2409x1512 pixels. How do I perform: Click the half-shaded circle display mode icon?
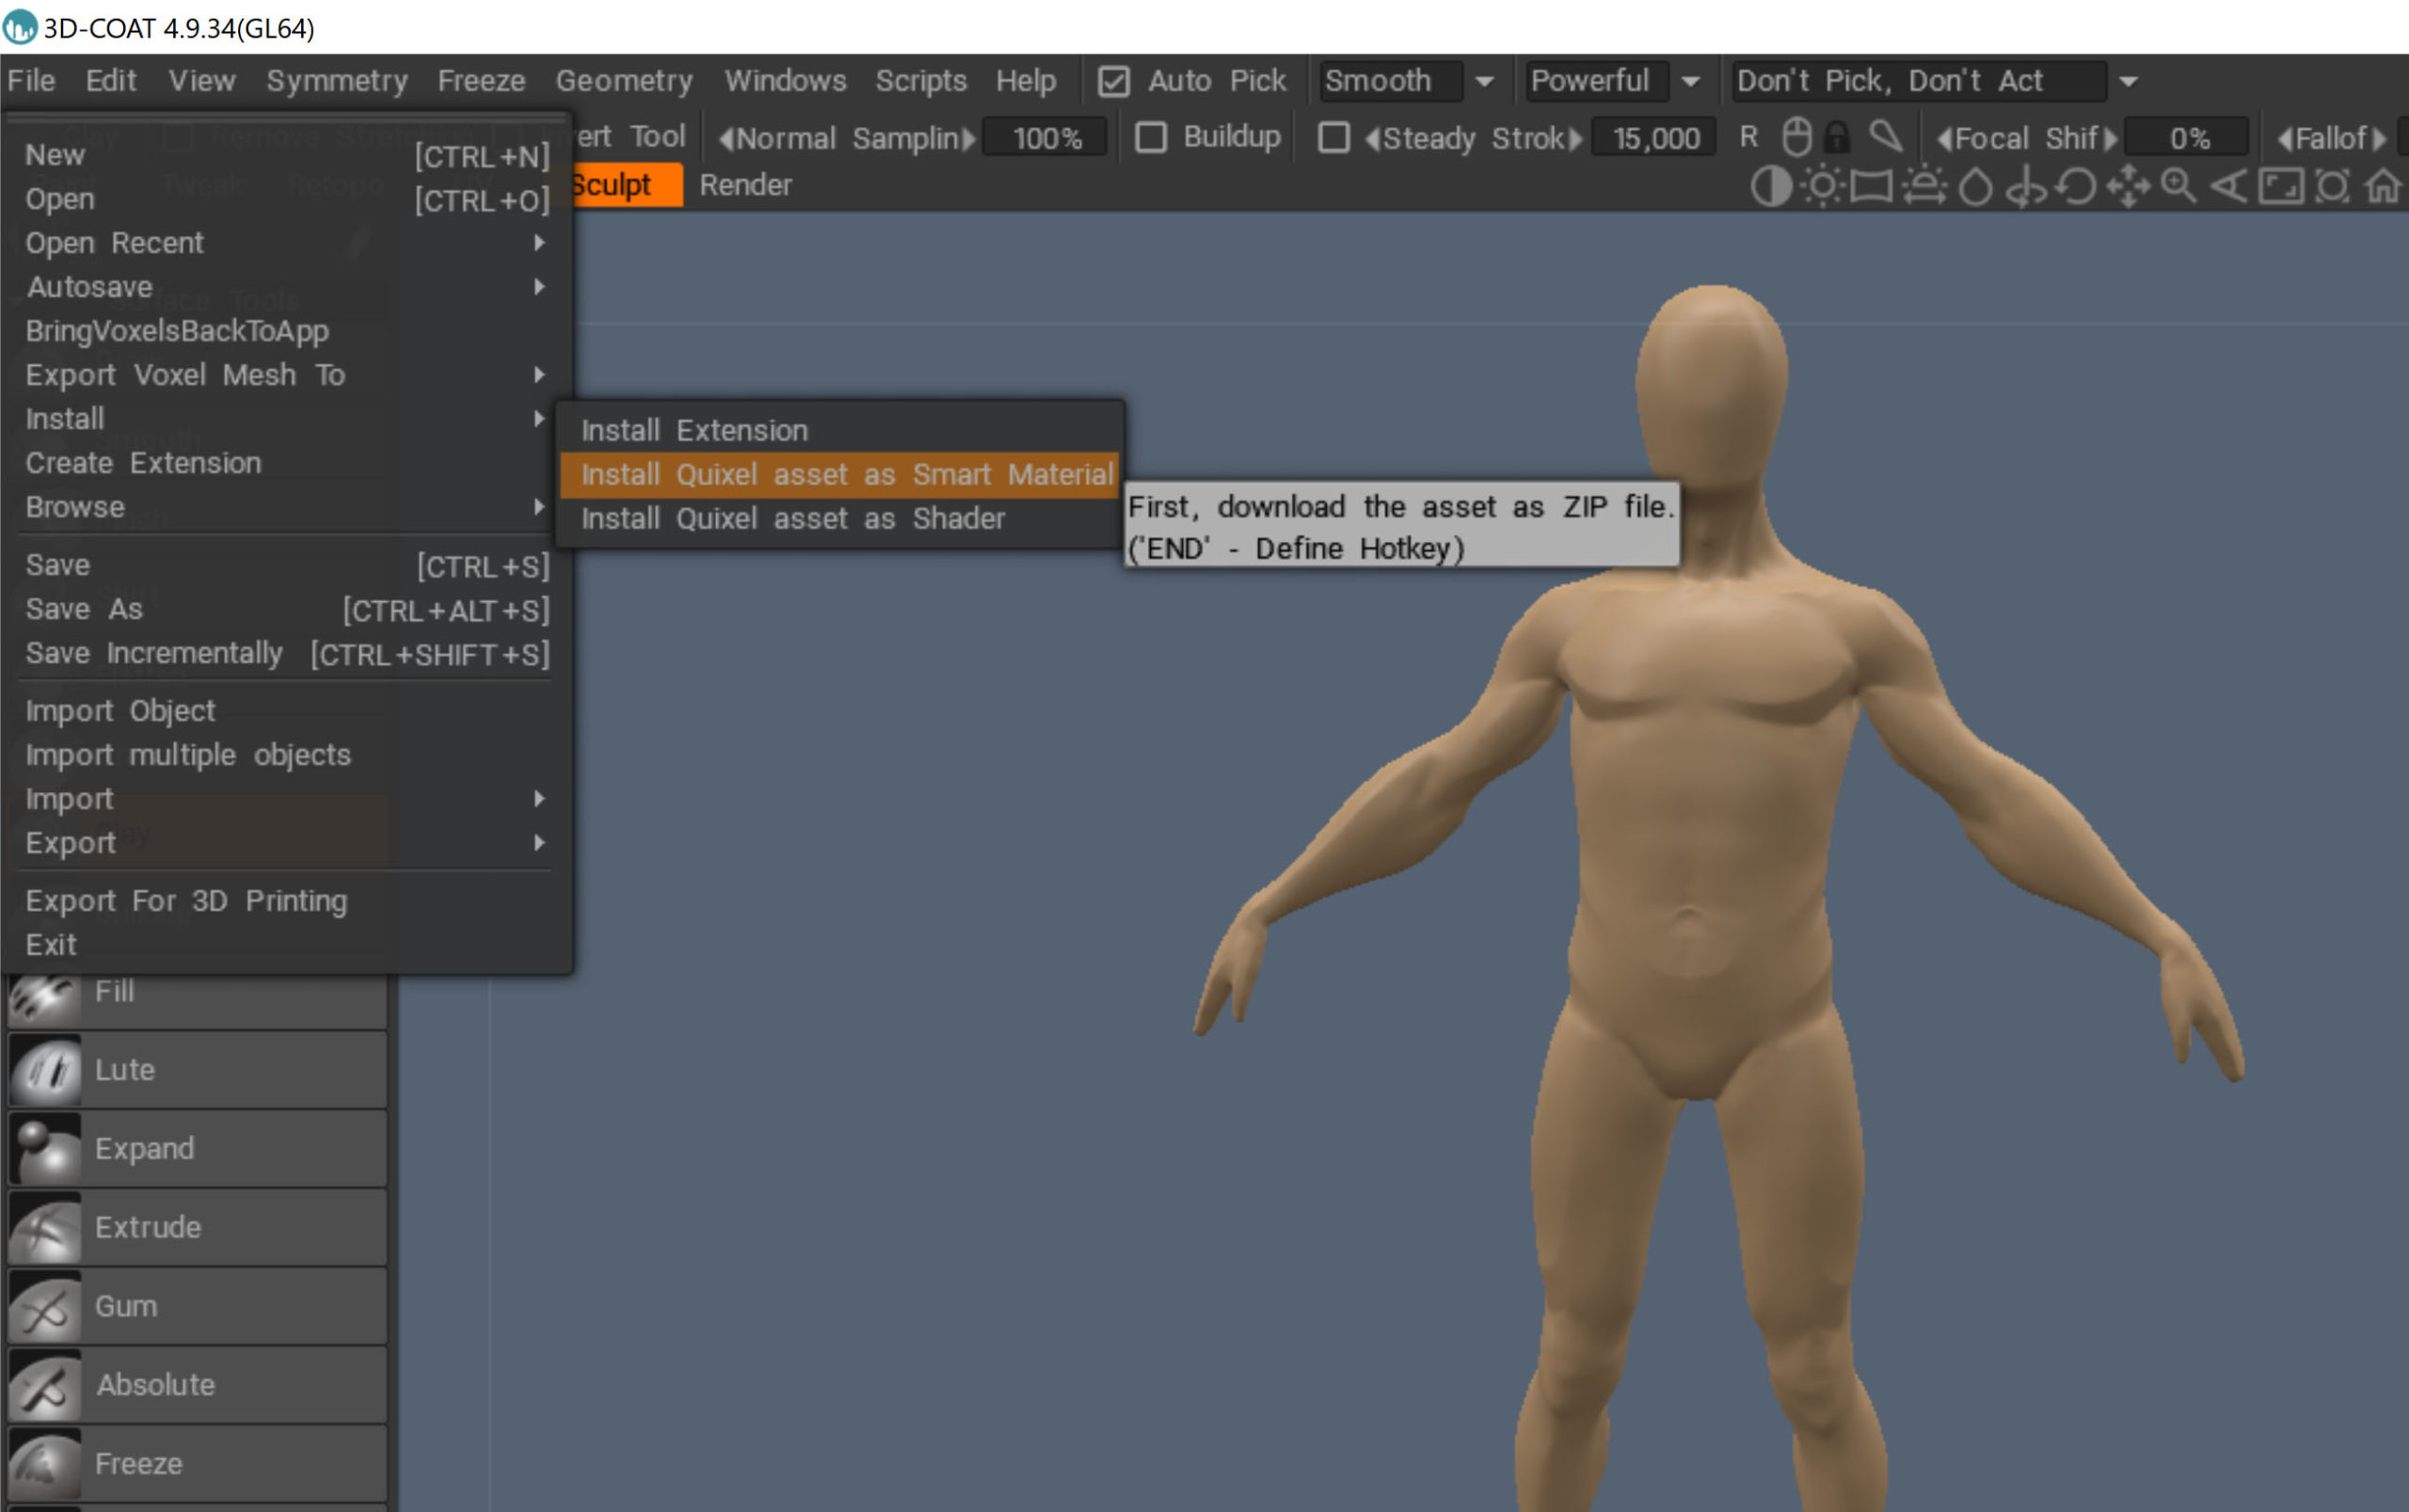pos(1771,186)
